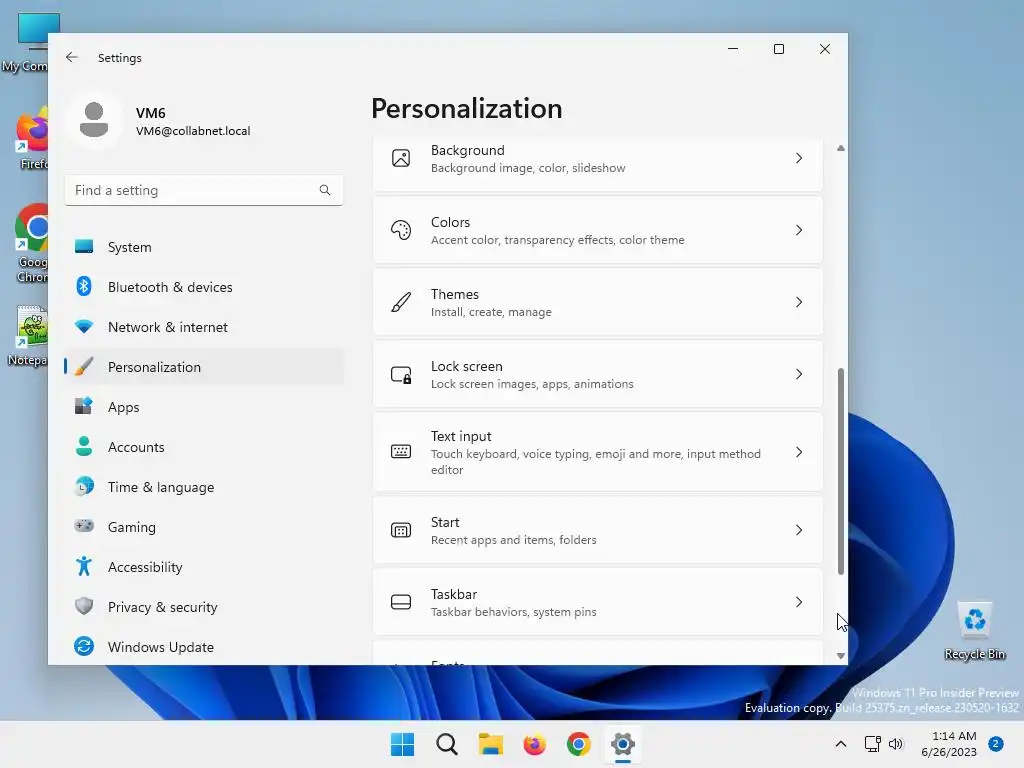Open Privacy & security

click(x=204, y=607)
